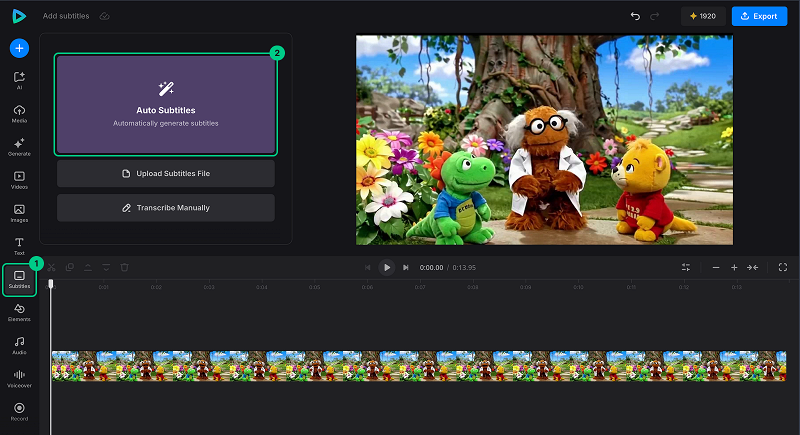The image size is (800, 435).
Task: Open the Subtitles sidebar panel
Action: tap(19, 279)
